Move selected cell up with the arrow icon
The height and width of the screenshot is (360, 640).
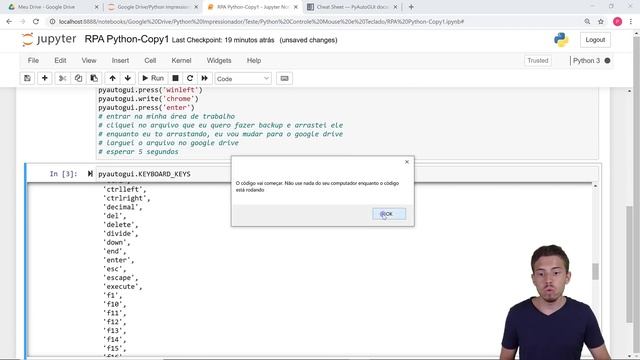click(x=112, y=78)
